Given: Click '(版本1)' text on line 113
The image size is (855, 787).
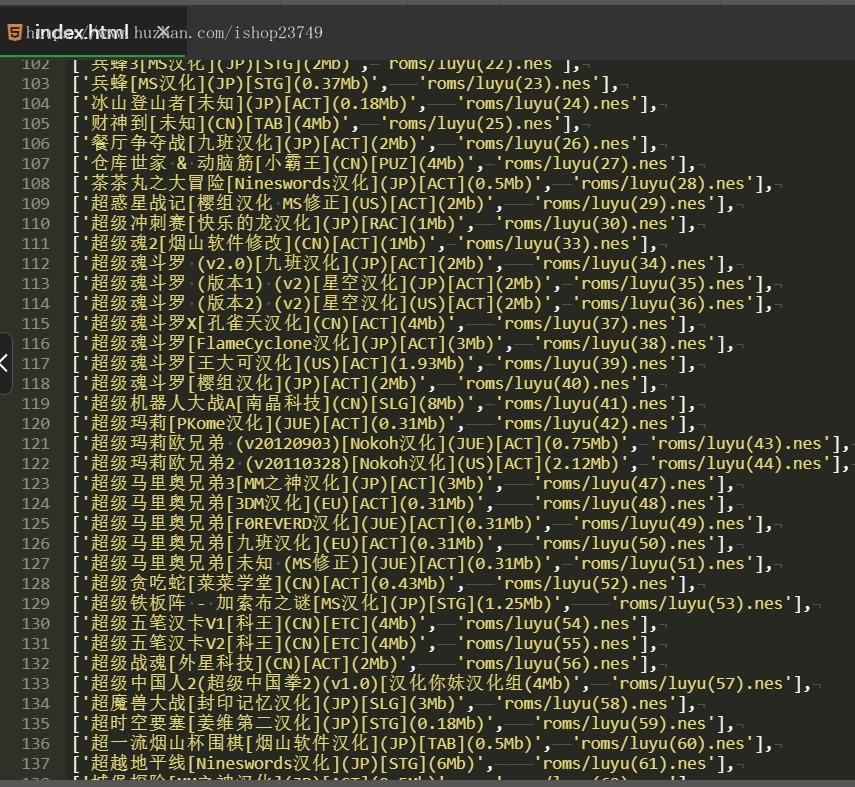Looking at the screenshot, I should [x=230, y=284].
